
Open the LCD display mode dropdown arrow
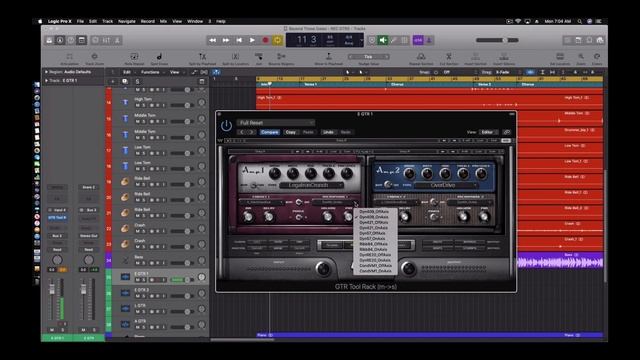point(361,40)
